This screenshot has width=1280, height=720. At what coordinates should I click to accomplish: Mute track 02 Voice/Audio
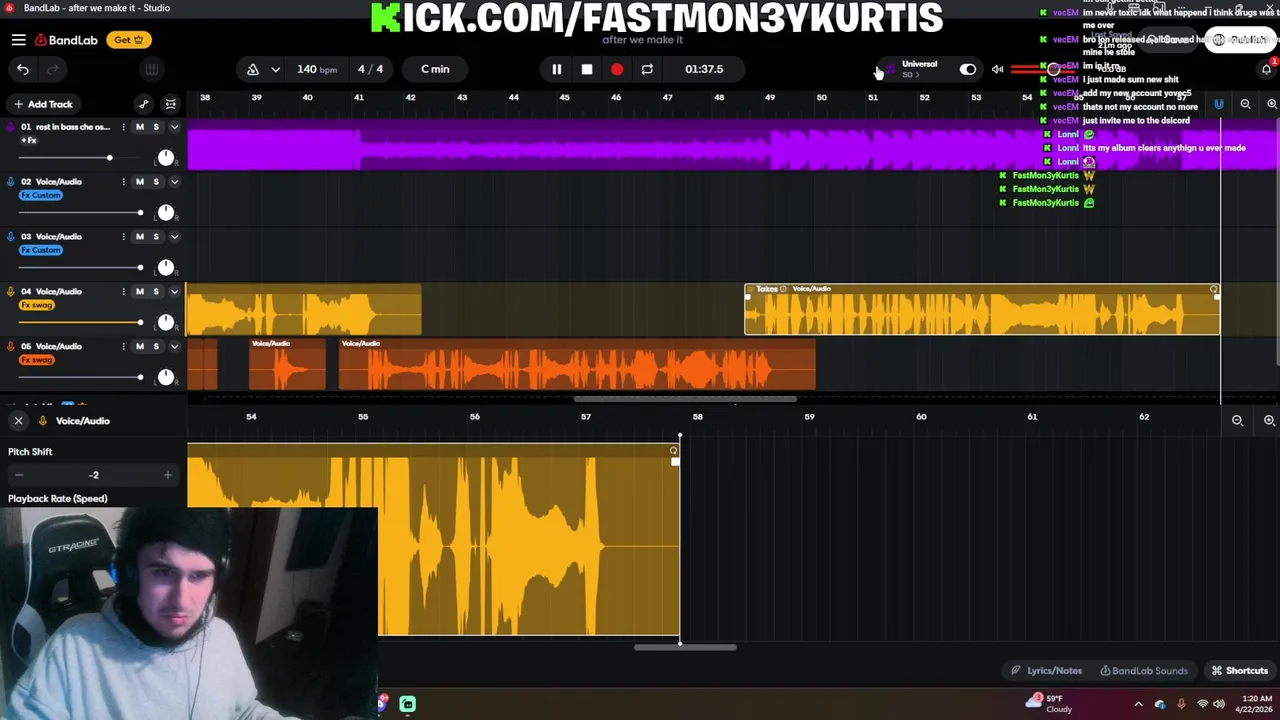coord(140,182)
